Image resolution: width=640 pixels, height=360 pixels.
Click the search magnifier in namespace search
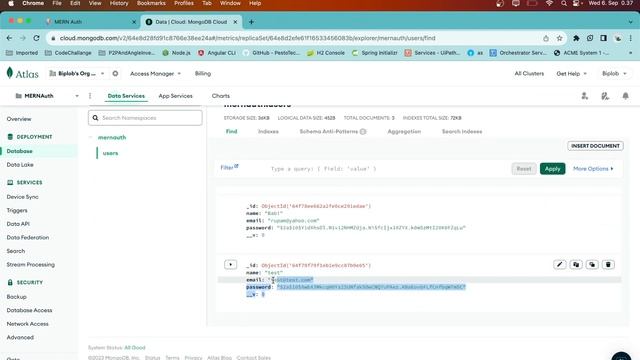(96, 118)
